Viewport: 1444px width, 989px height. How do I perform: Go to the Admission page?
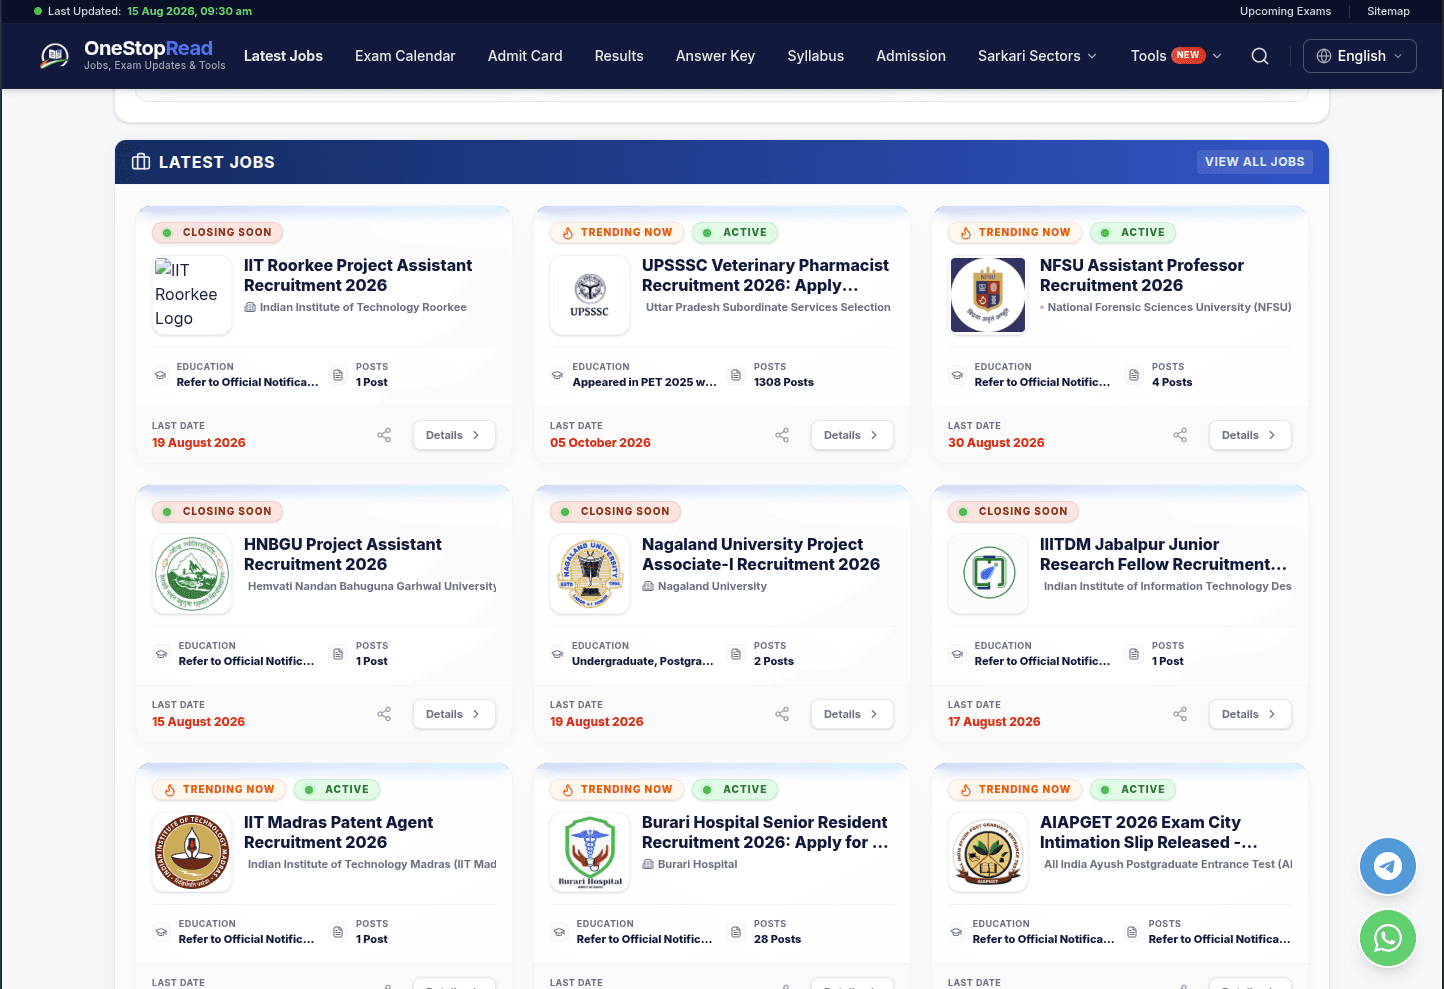[911, 56]
